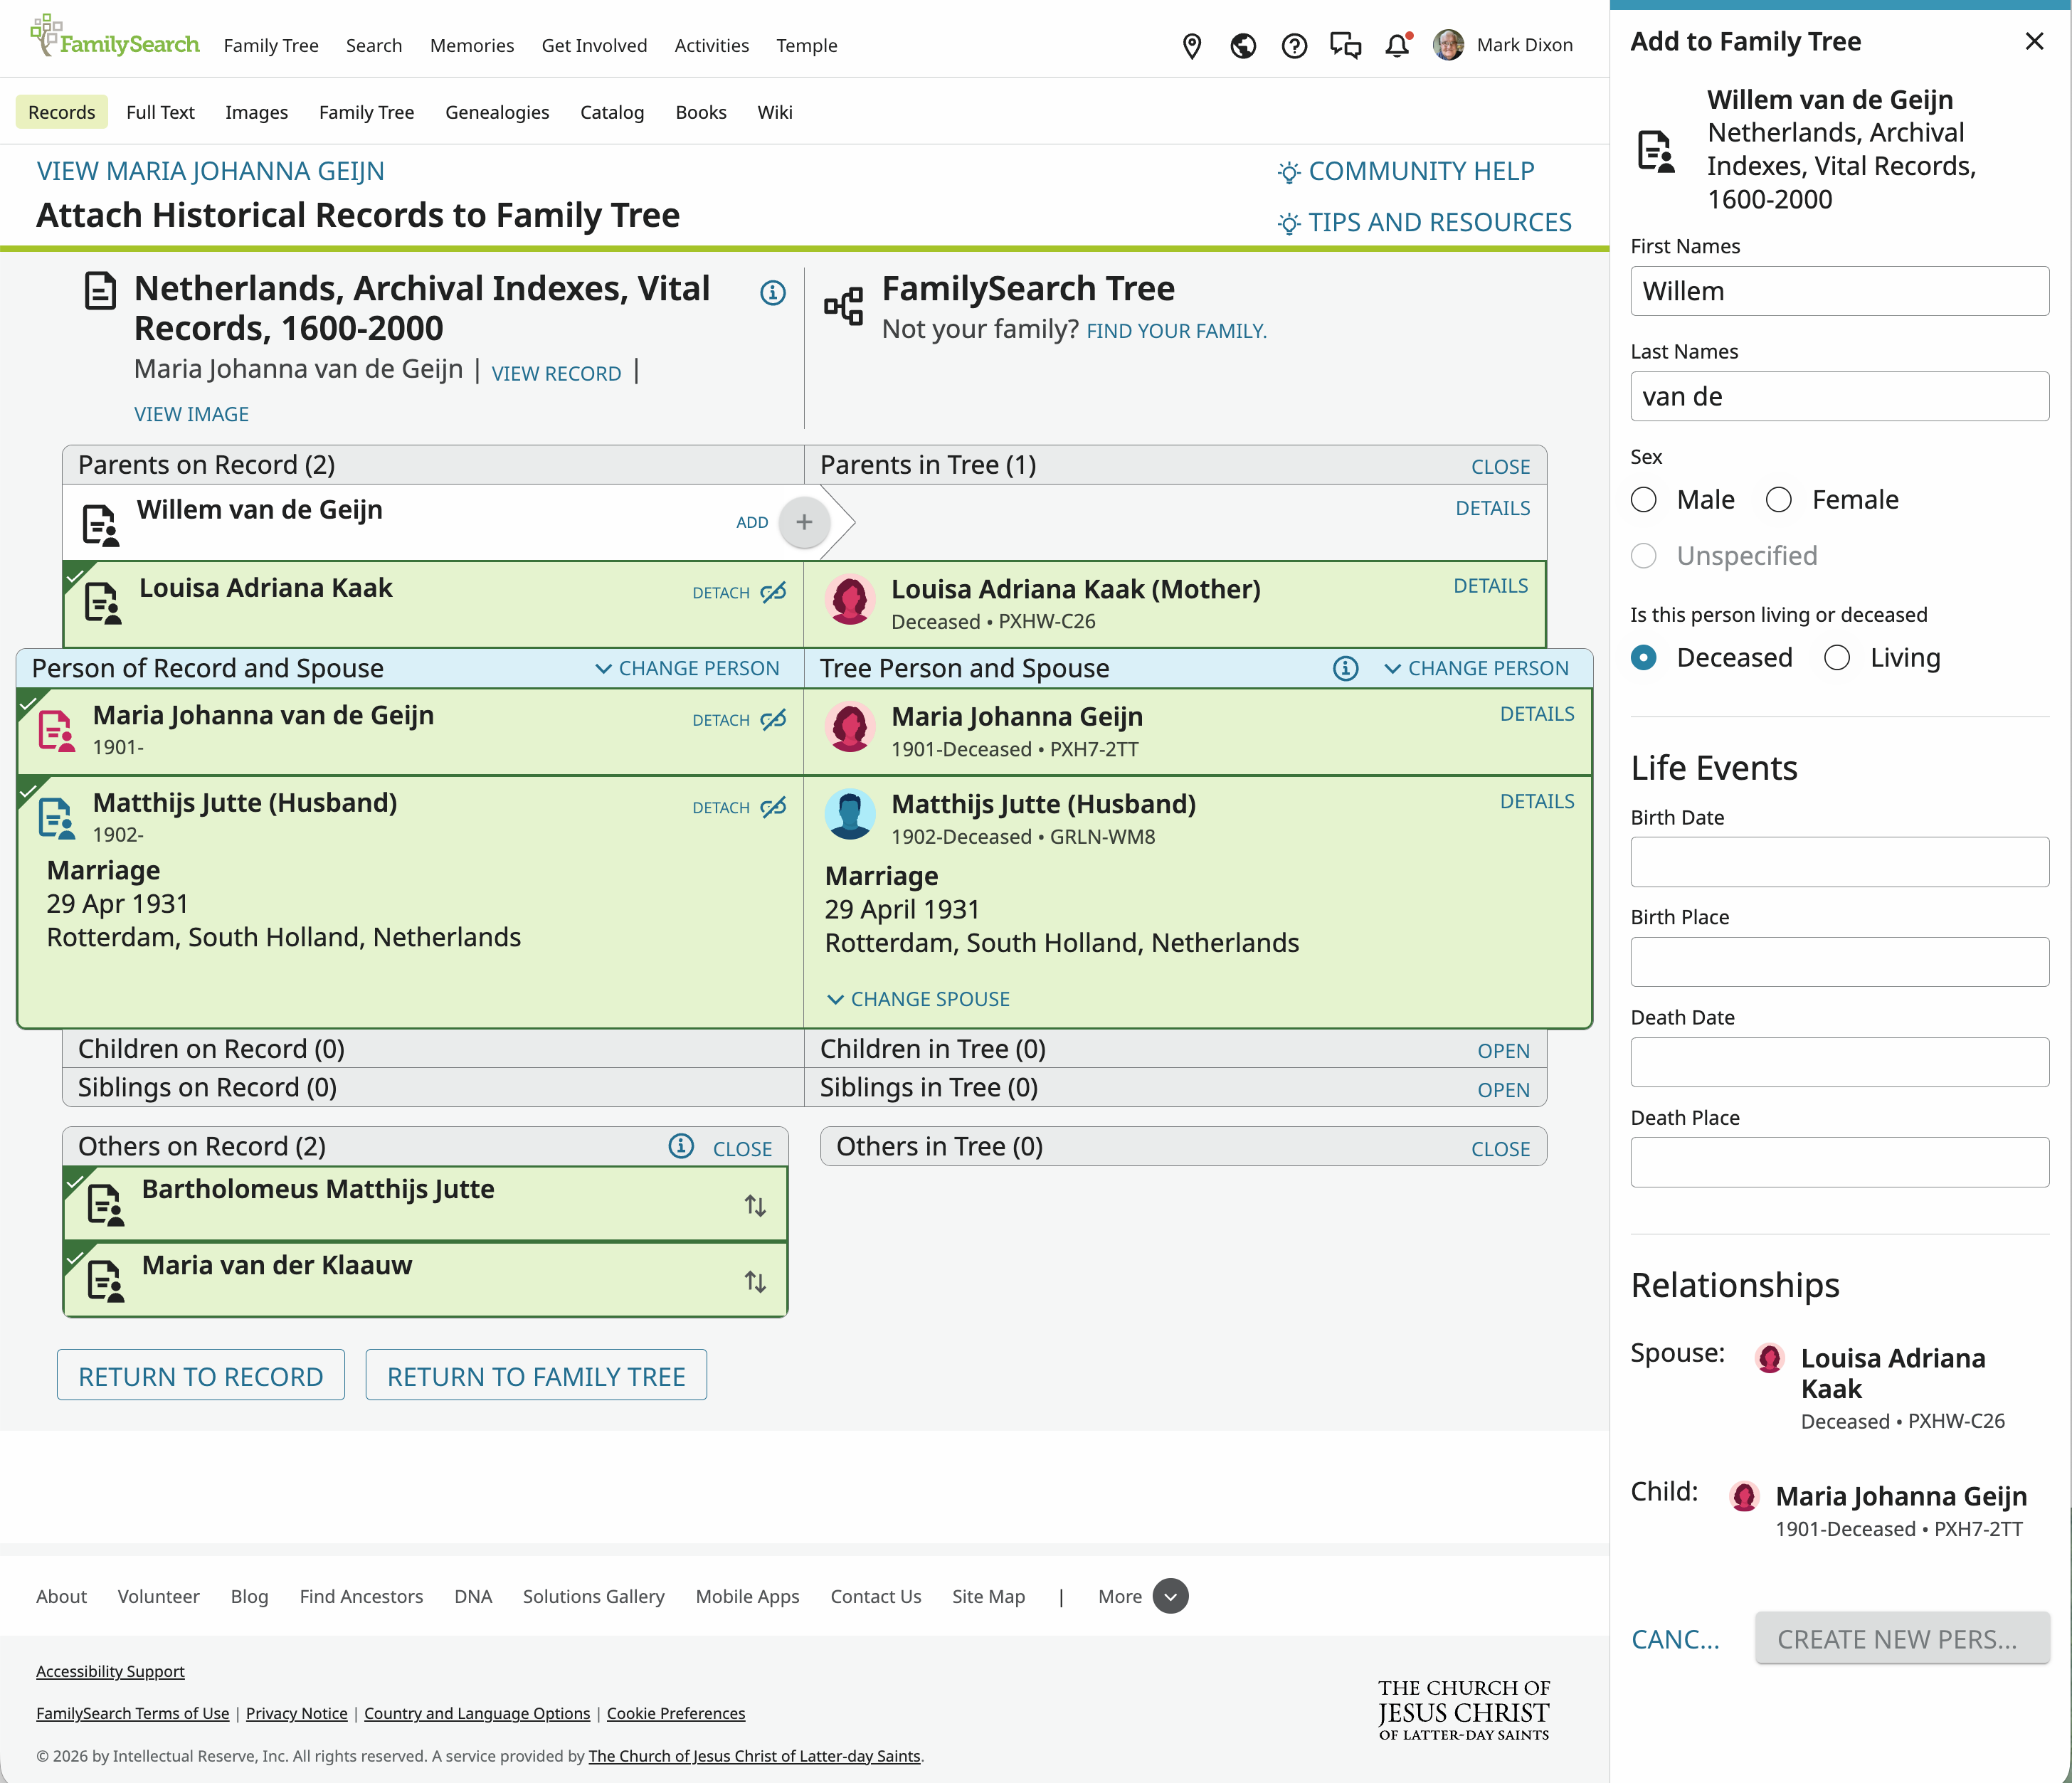Click the Community Help lightbulb icon
2072x1783 pixels.
pos(1289,172)
